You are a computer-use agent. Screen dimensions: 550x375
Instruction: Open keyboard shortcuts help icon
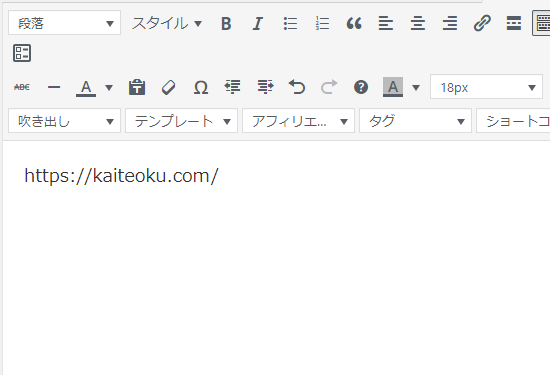[x=361, y=87]
